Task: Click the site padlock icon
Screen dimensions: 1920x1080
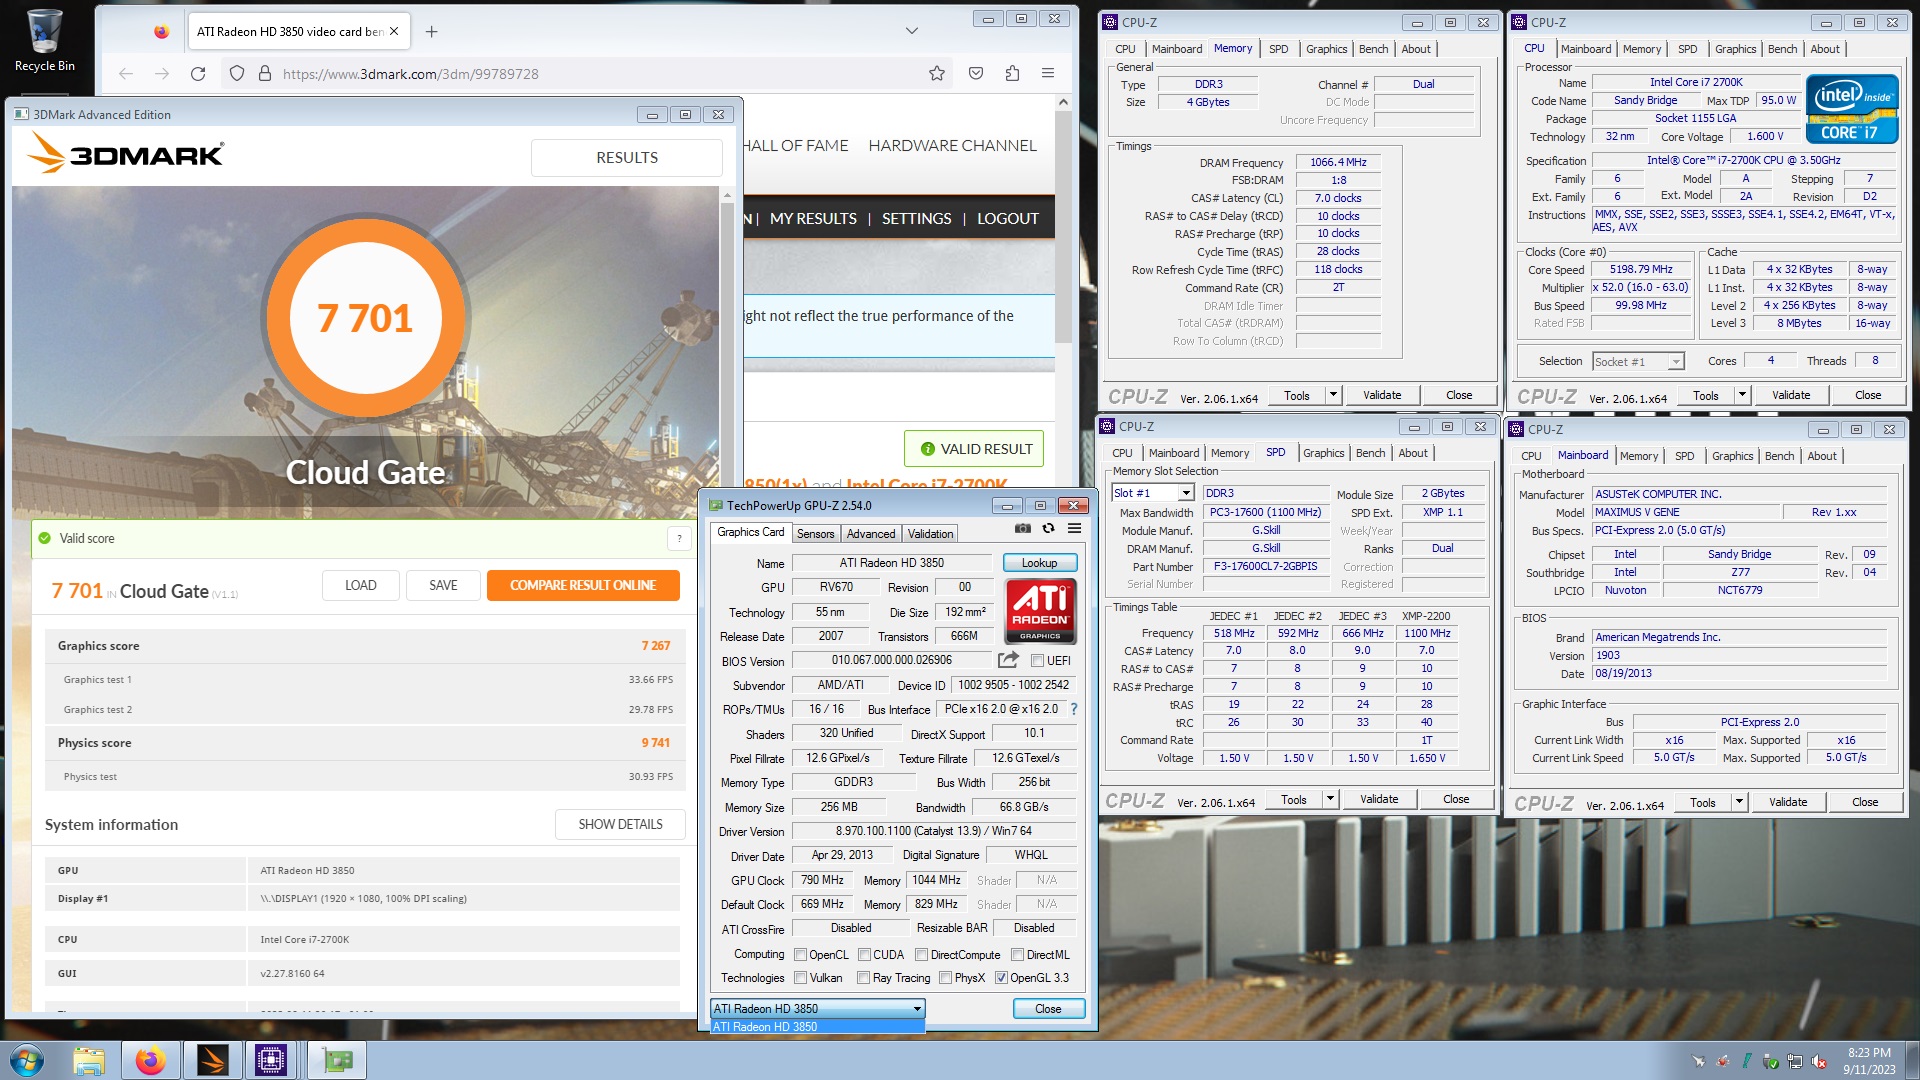Action: coord(265,74)
